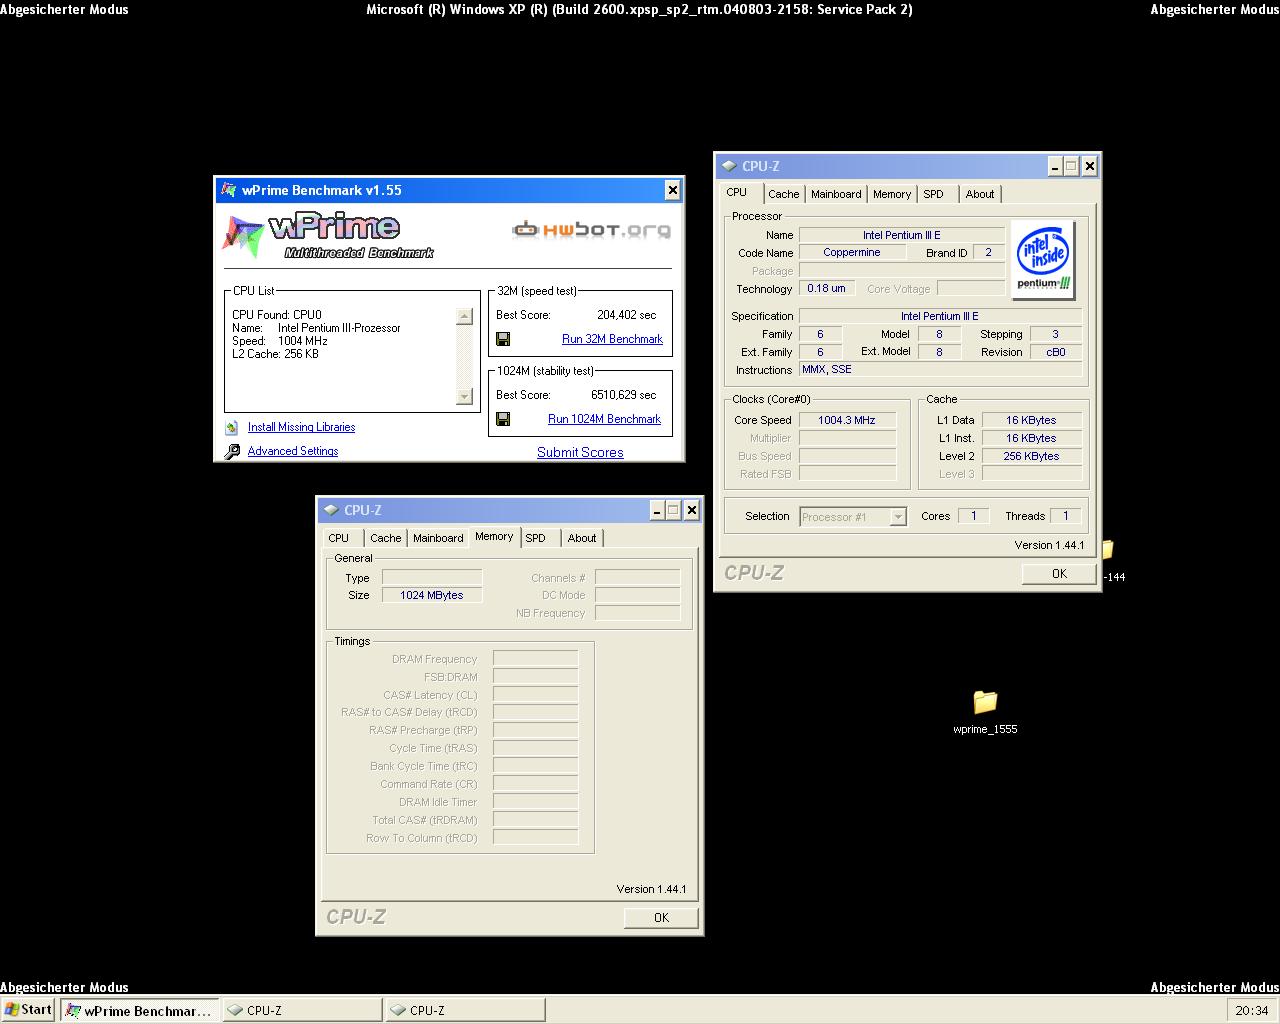The image size is (1280, 1024).
Task: Click the 32M best score 204,402 sec
Action: tap(626, 315)
